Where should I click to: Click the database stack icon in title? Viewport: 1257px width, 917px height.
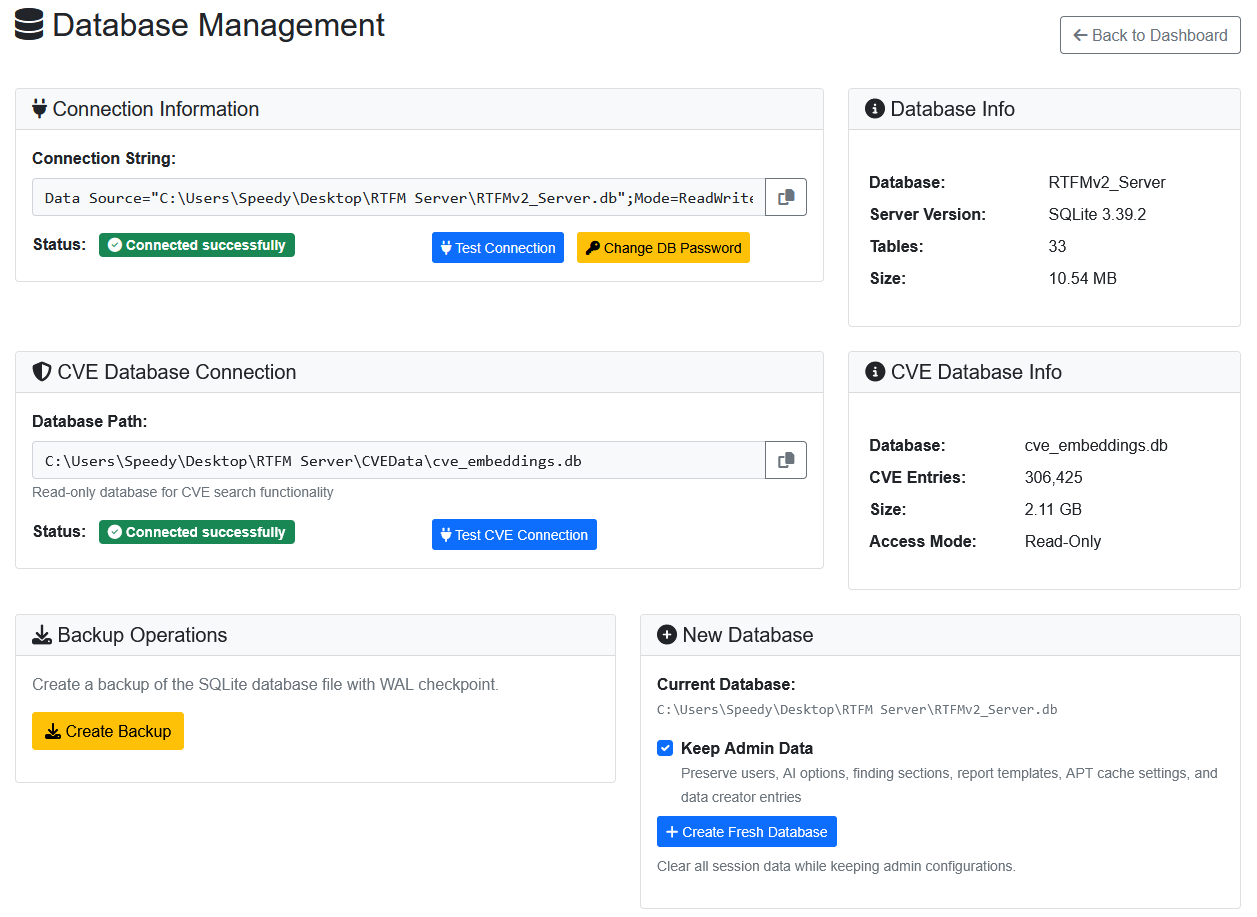29,25
